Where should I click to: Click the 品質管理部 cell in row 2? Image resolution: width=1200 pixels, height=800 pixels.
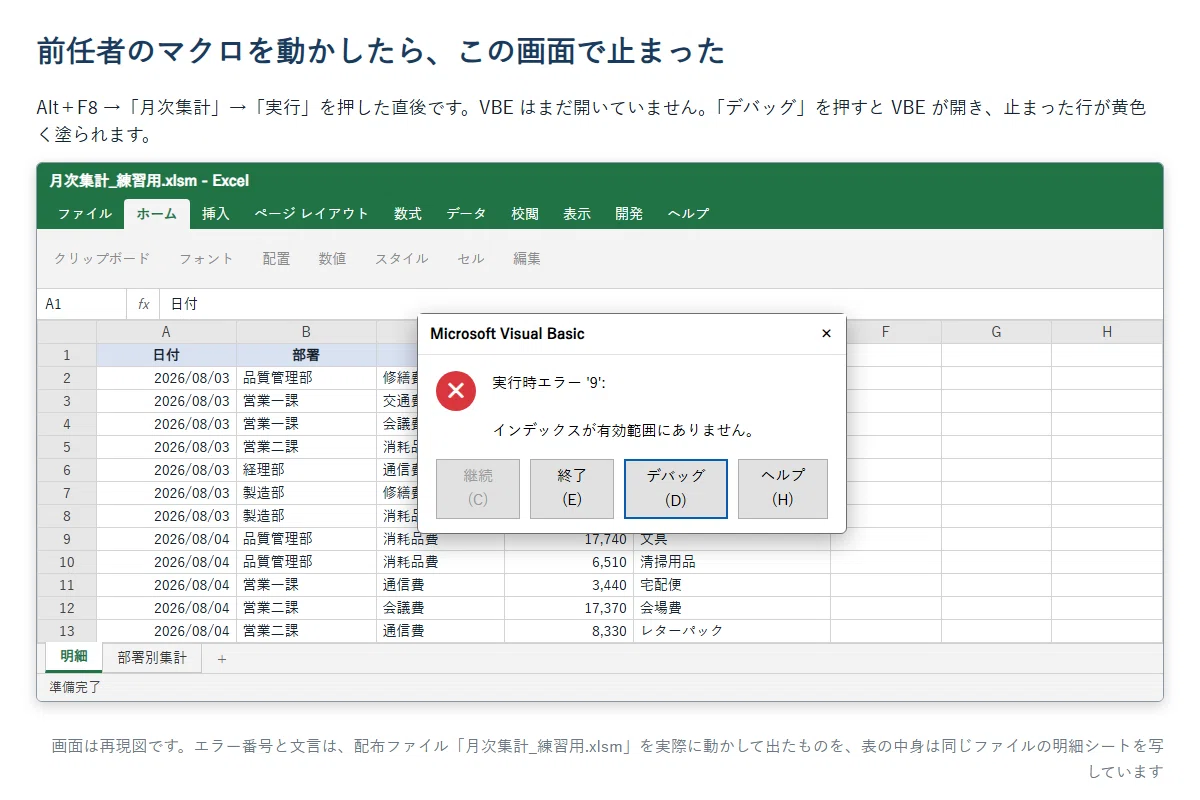(306, 378)
